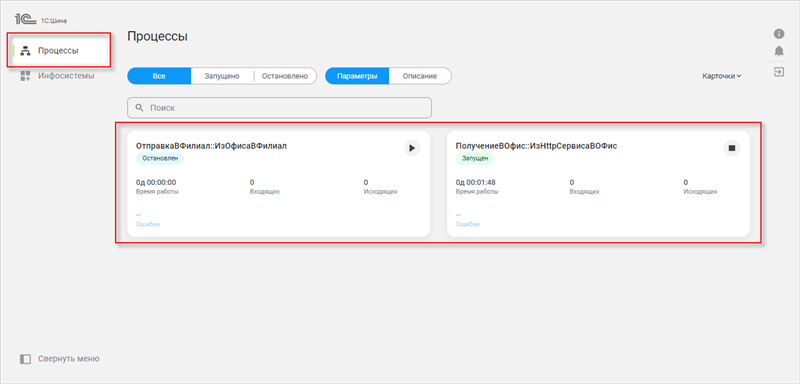Start the ОтправкаВФилиал process with play button
The height and width of the screenshot is (384, 800).
click(x=412, y=148)
